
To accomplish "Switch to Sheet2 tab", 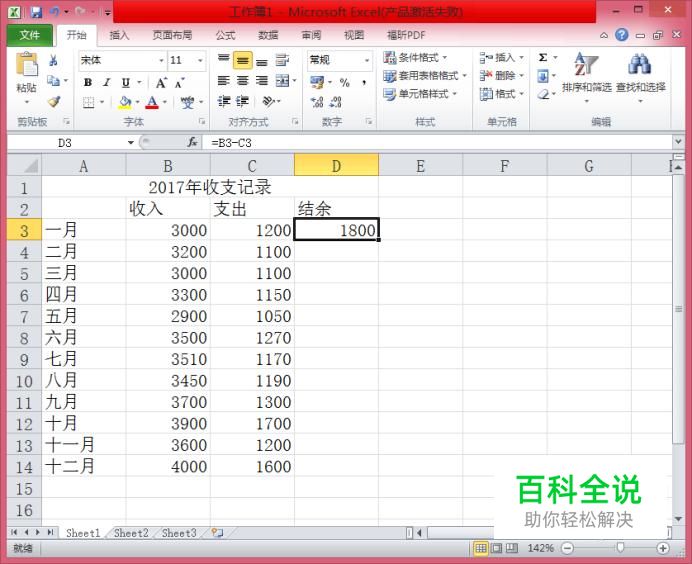I will (131, 533).
